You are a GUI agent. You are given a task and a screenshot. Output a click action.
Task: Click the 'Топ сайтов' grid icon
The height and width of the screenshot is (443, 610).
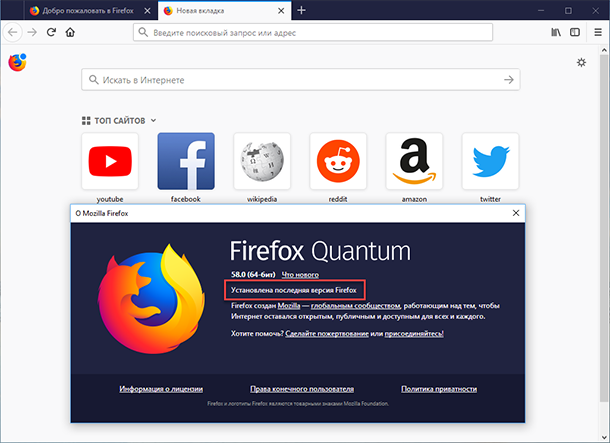(86, 121)
